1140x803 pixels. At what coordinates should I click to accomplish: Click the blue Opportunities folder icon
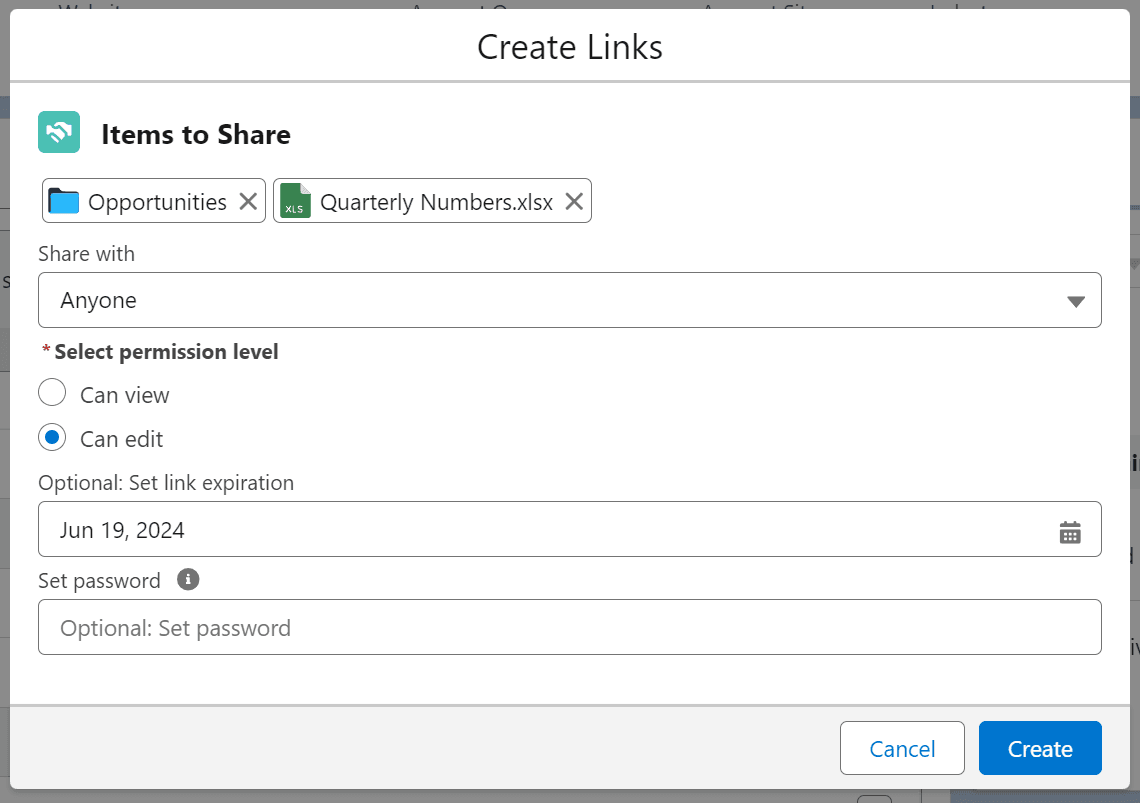pyautogui.click(x=64, y=201)
